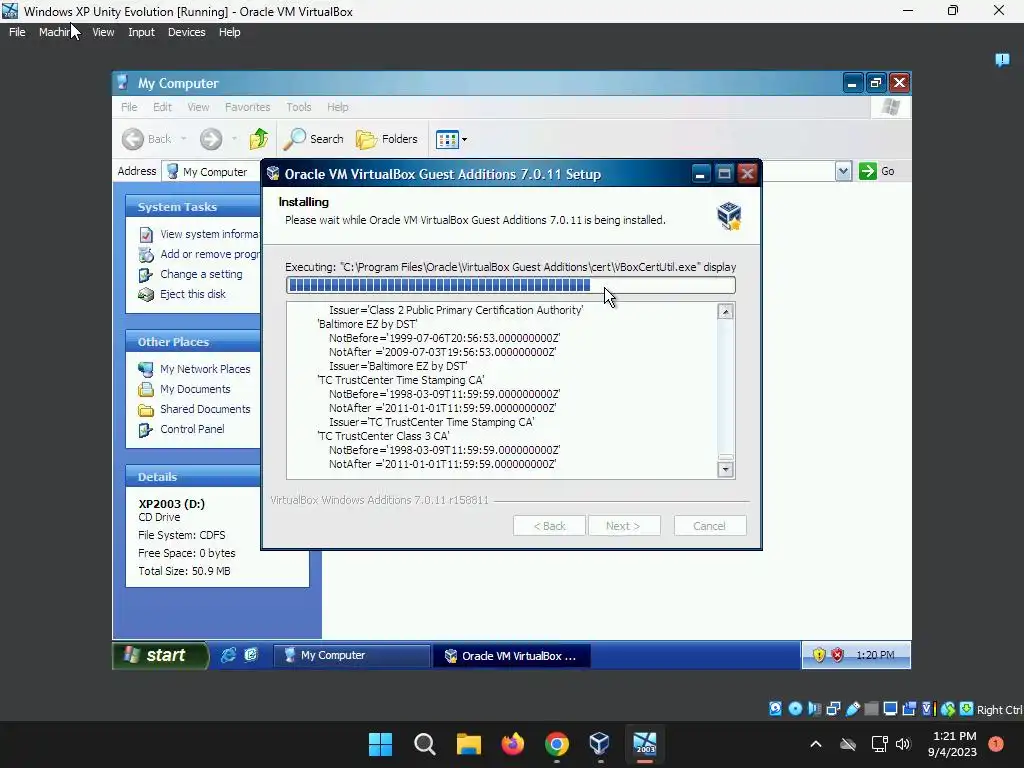Open the Edit menu in My Computer
Viewport: 1024px width, 768px height.
pyautogui.click(x=162, y=107)
